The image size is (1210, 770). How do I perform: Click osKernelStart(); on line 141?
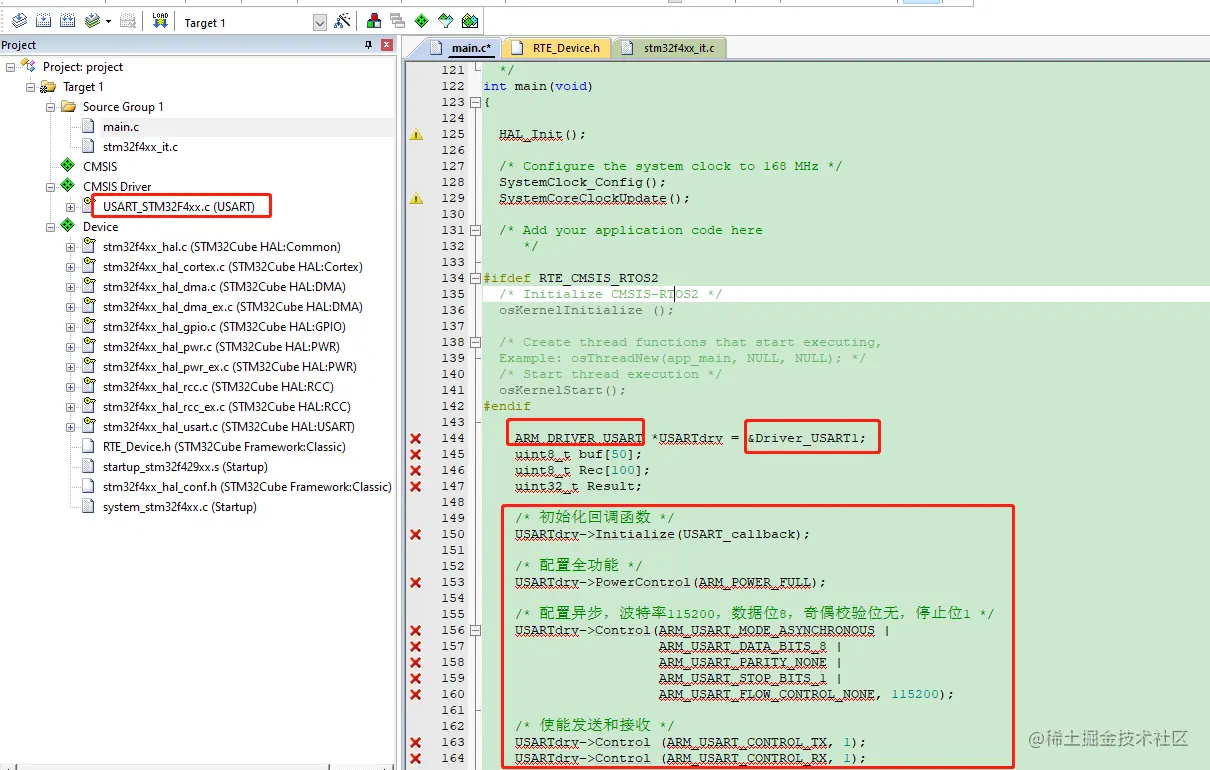(562, 390)
